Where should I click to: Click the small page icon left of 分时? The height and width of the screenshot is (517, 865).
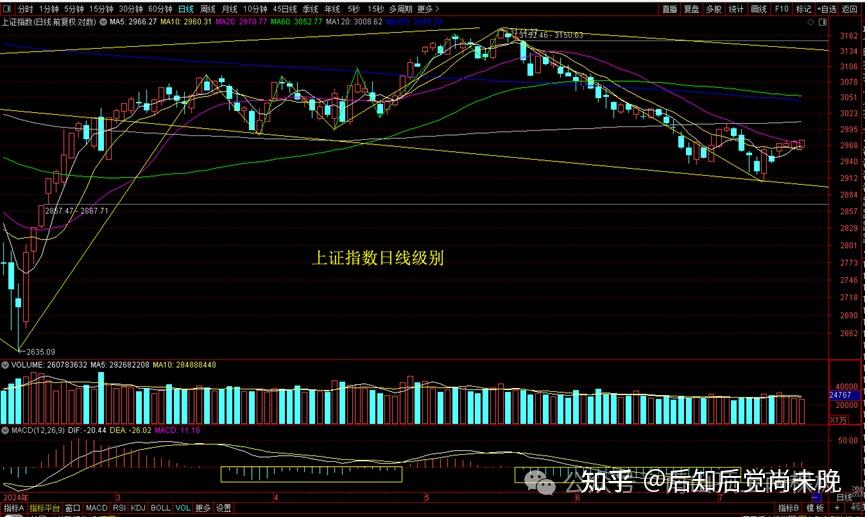tap(8, 8)
